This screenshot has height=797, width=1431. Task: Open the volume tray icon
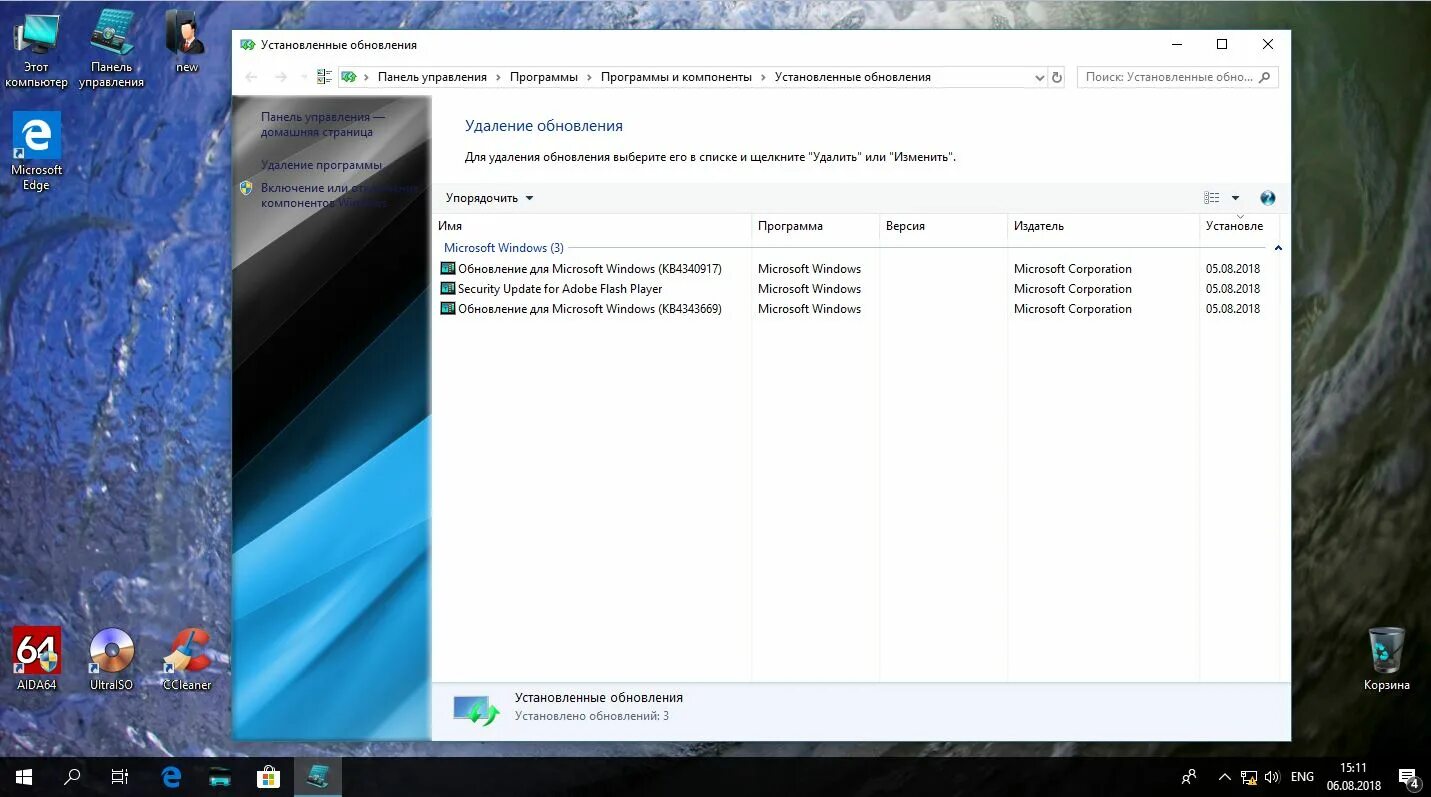point(1272,776)
